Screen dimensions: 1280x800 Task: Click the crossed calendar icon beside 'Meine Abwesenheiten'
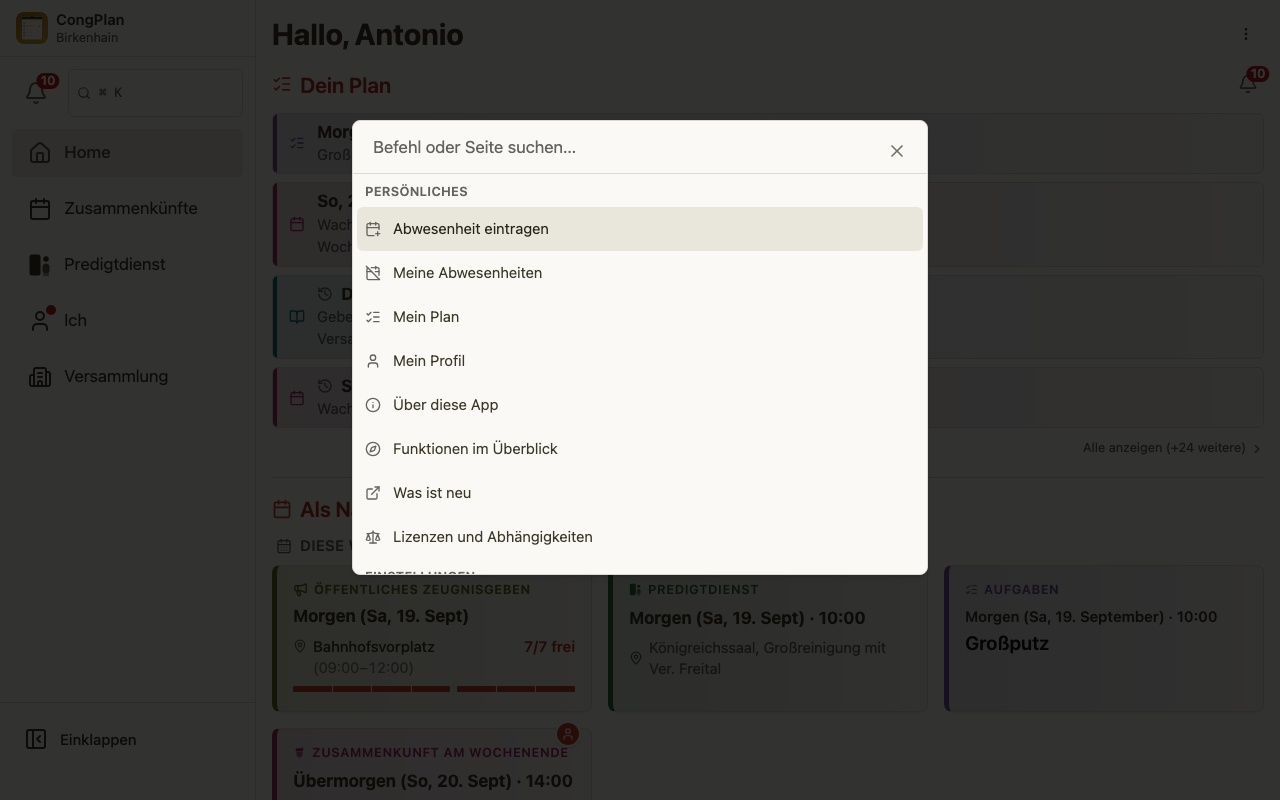[373, 273]
